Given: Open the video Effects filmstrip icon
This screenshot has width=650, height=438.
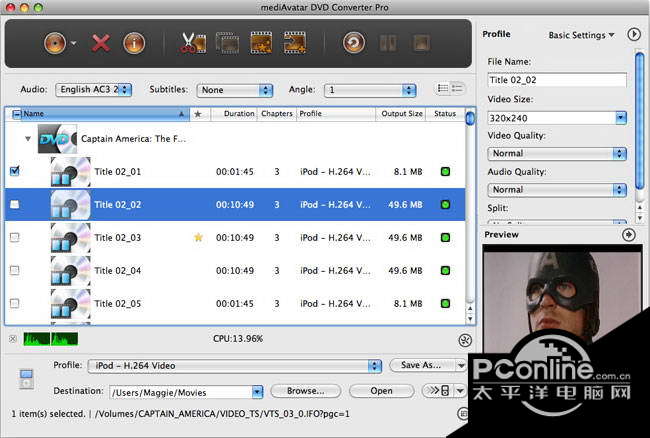Looking at the screenshot, I should 261,43.
